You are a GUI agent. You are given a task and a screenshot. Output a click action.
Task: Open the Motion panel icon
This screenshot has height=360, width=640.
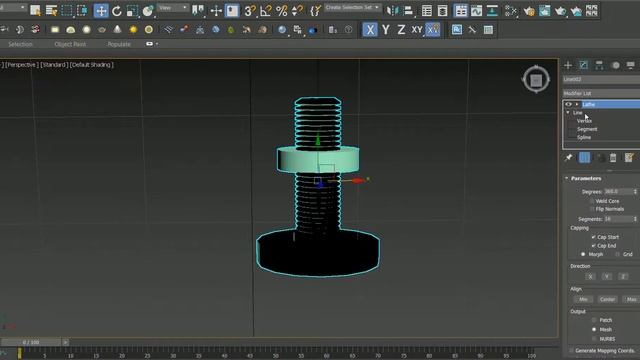click(616, 65)
